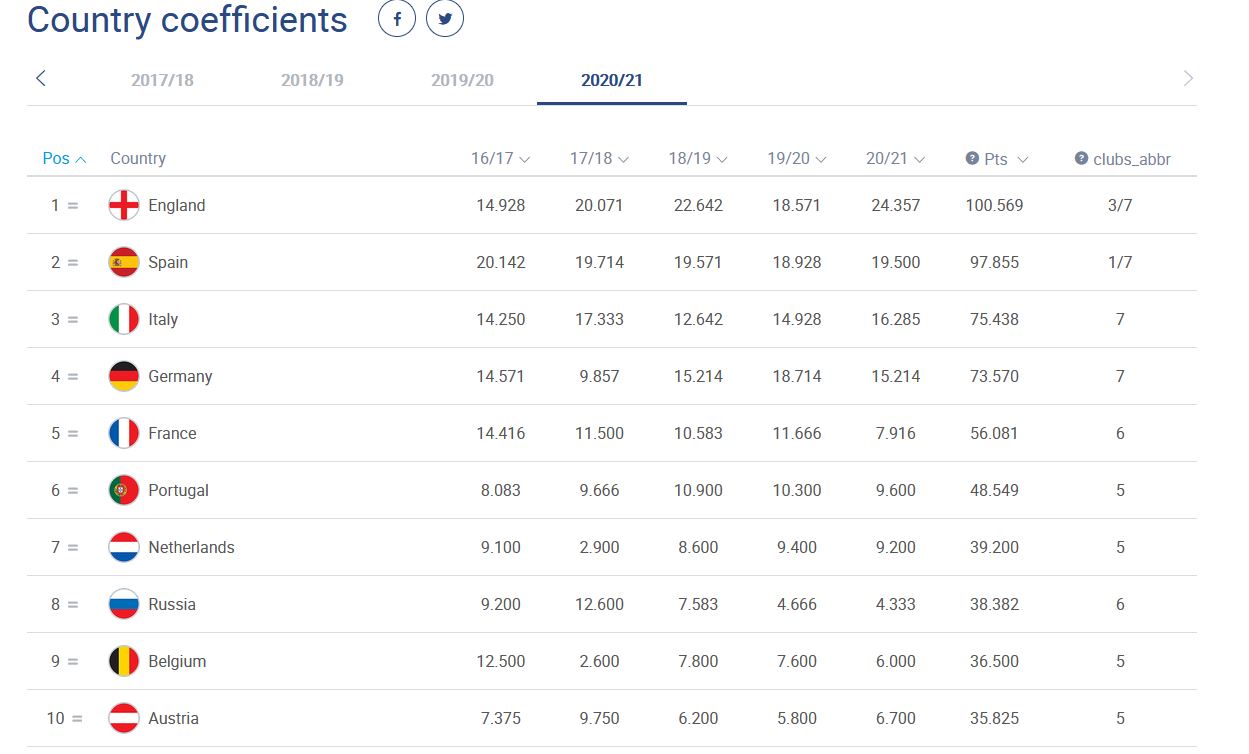
Task: Click Belgium's 16/17 value 12.500
Action: point(500,661)
